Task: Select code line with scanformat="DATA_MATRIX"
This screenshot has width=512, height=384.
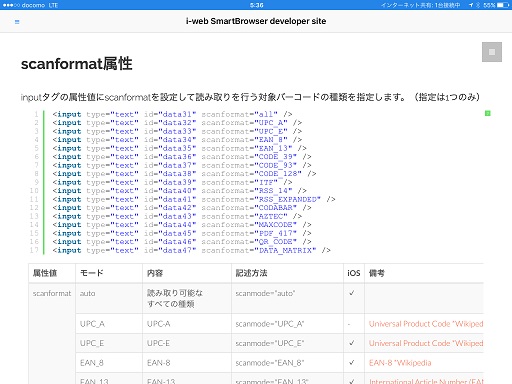Action: tap(192, 250)
